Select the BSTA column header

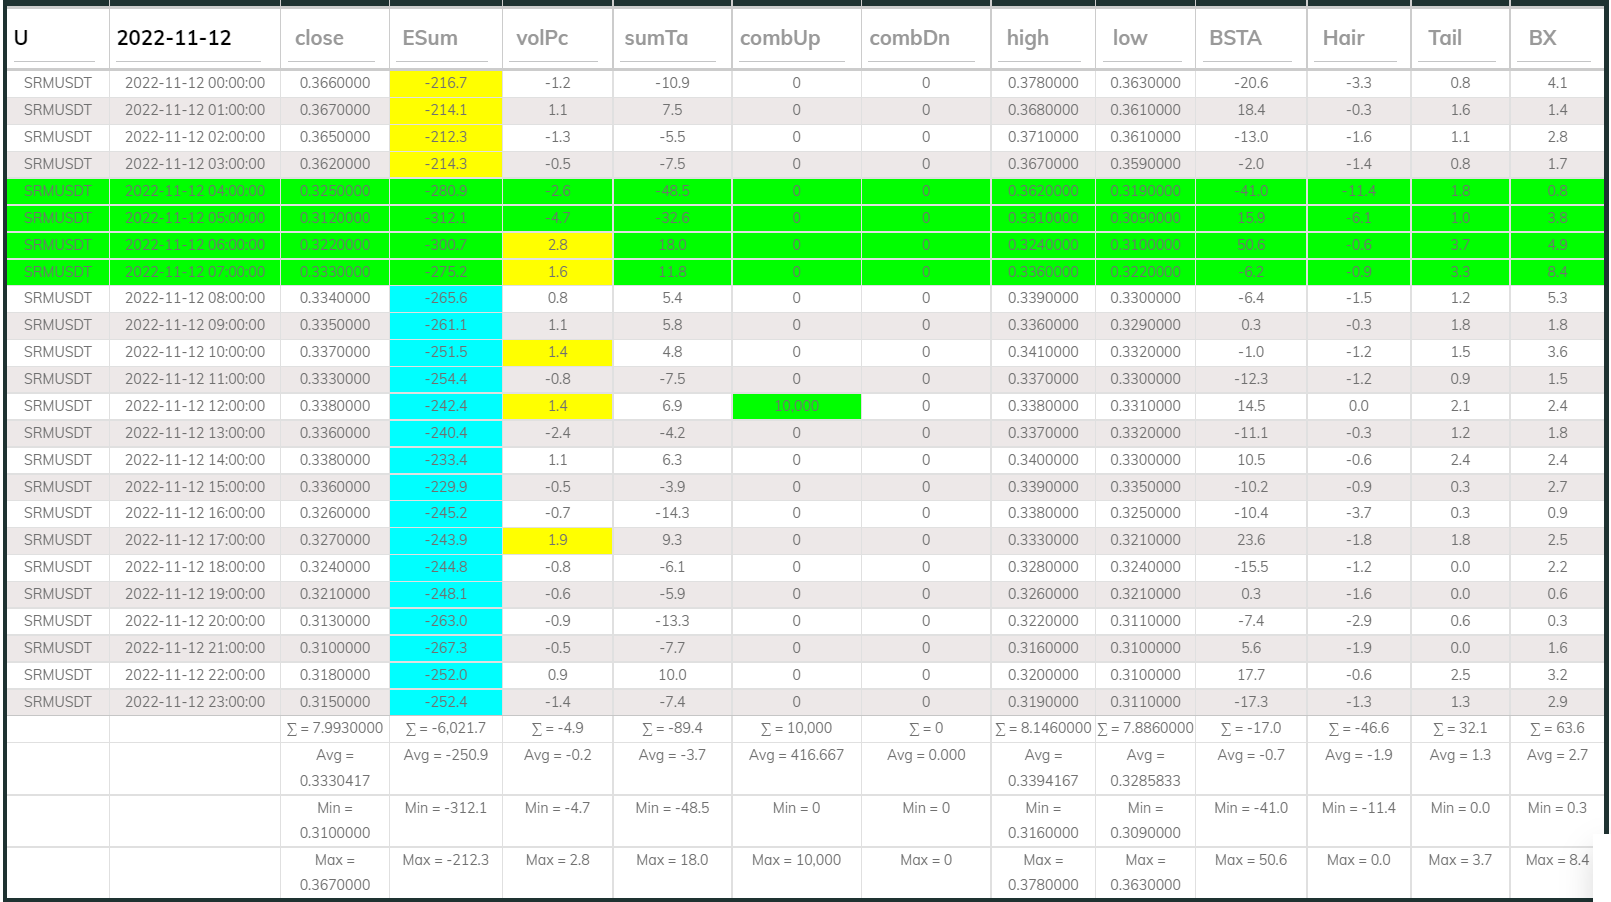click(x=1232, y=38)
